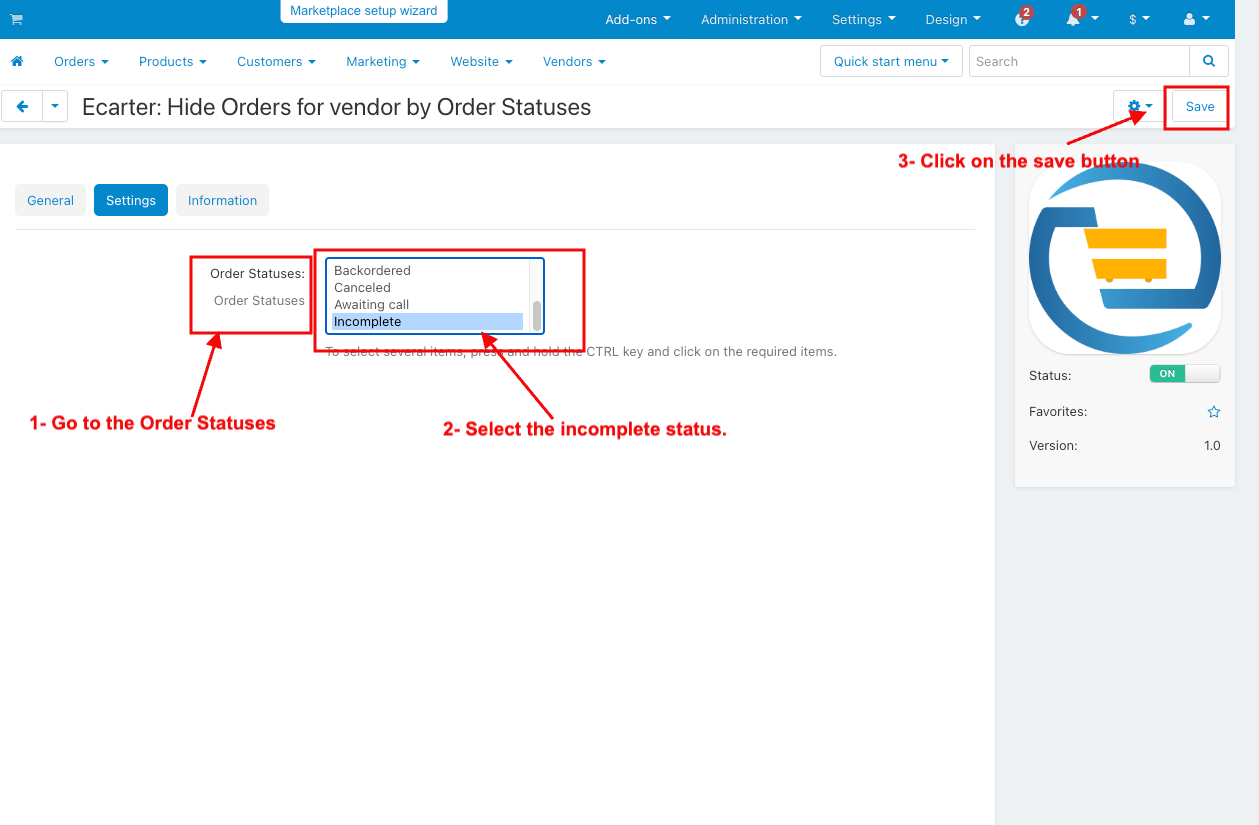This screenshot has height=825, width=1259.
Task: Select Incomplete status option
Action: coord(427,322)
